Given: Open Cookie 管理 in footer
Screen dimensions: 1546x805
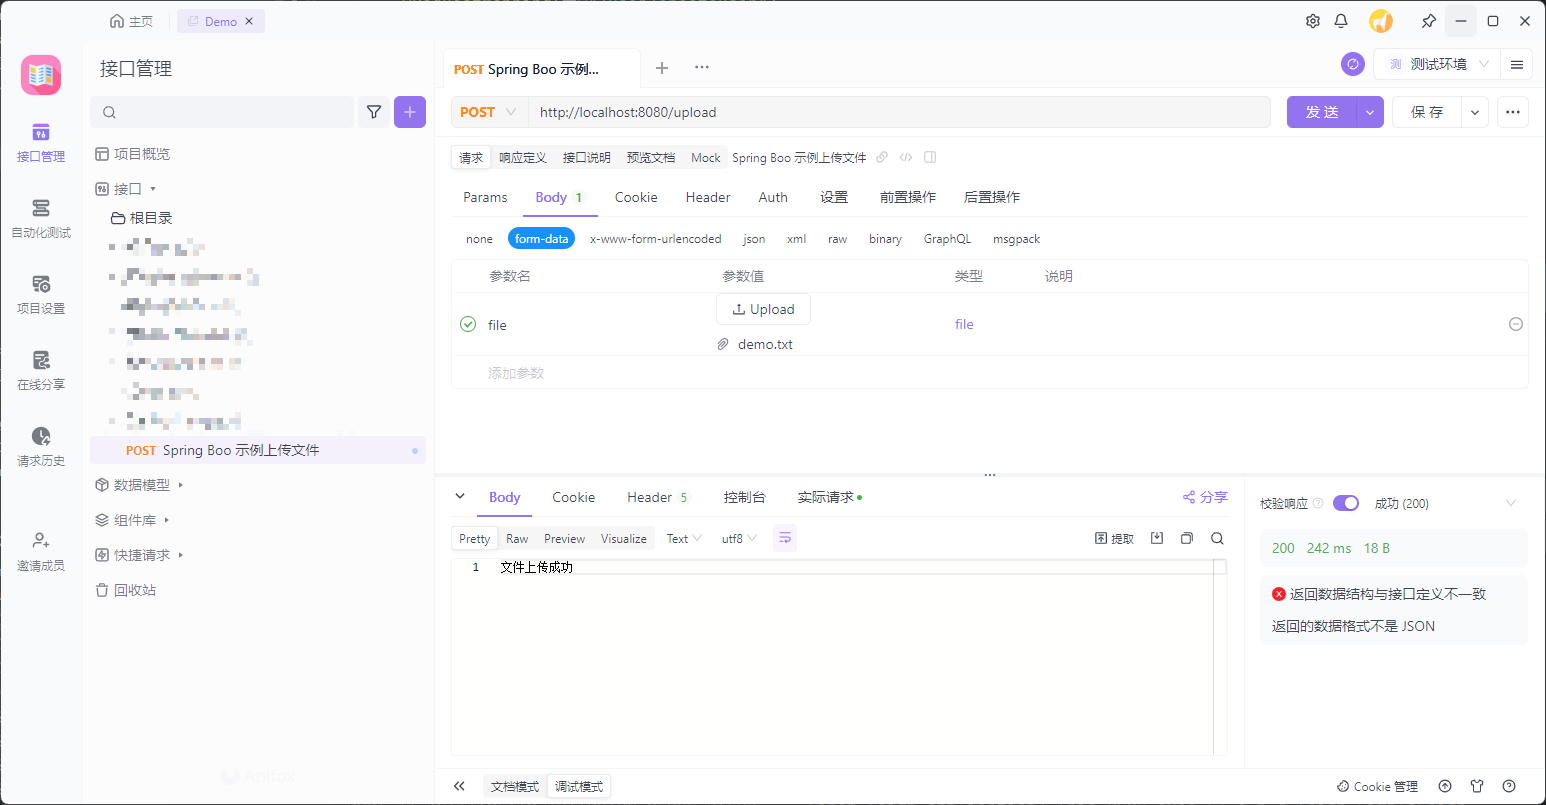Looking at the screenshot, I should 1377,786.
